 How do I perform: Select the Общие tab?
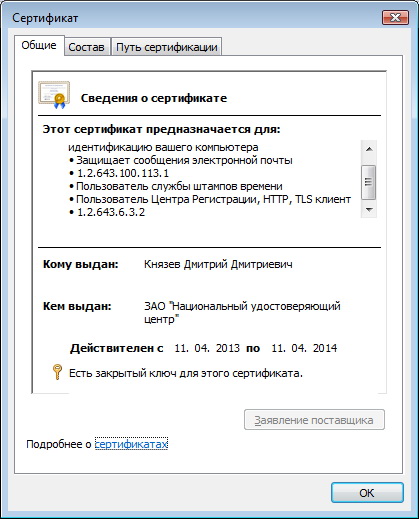(39, 45)
